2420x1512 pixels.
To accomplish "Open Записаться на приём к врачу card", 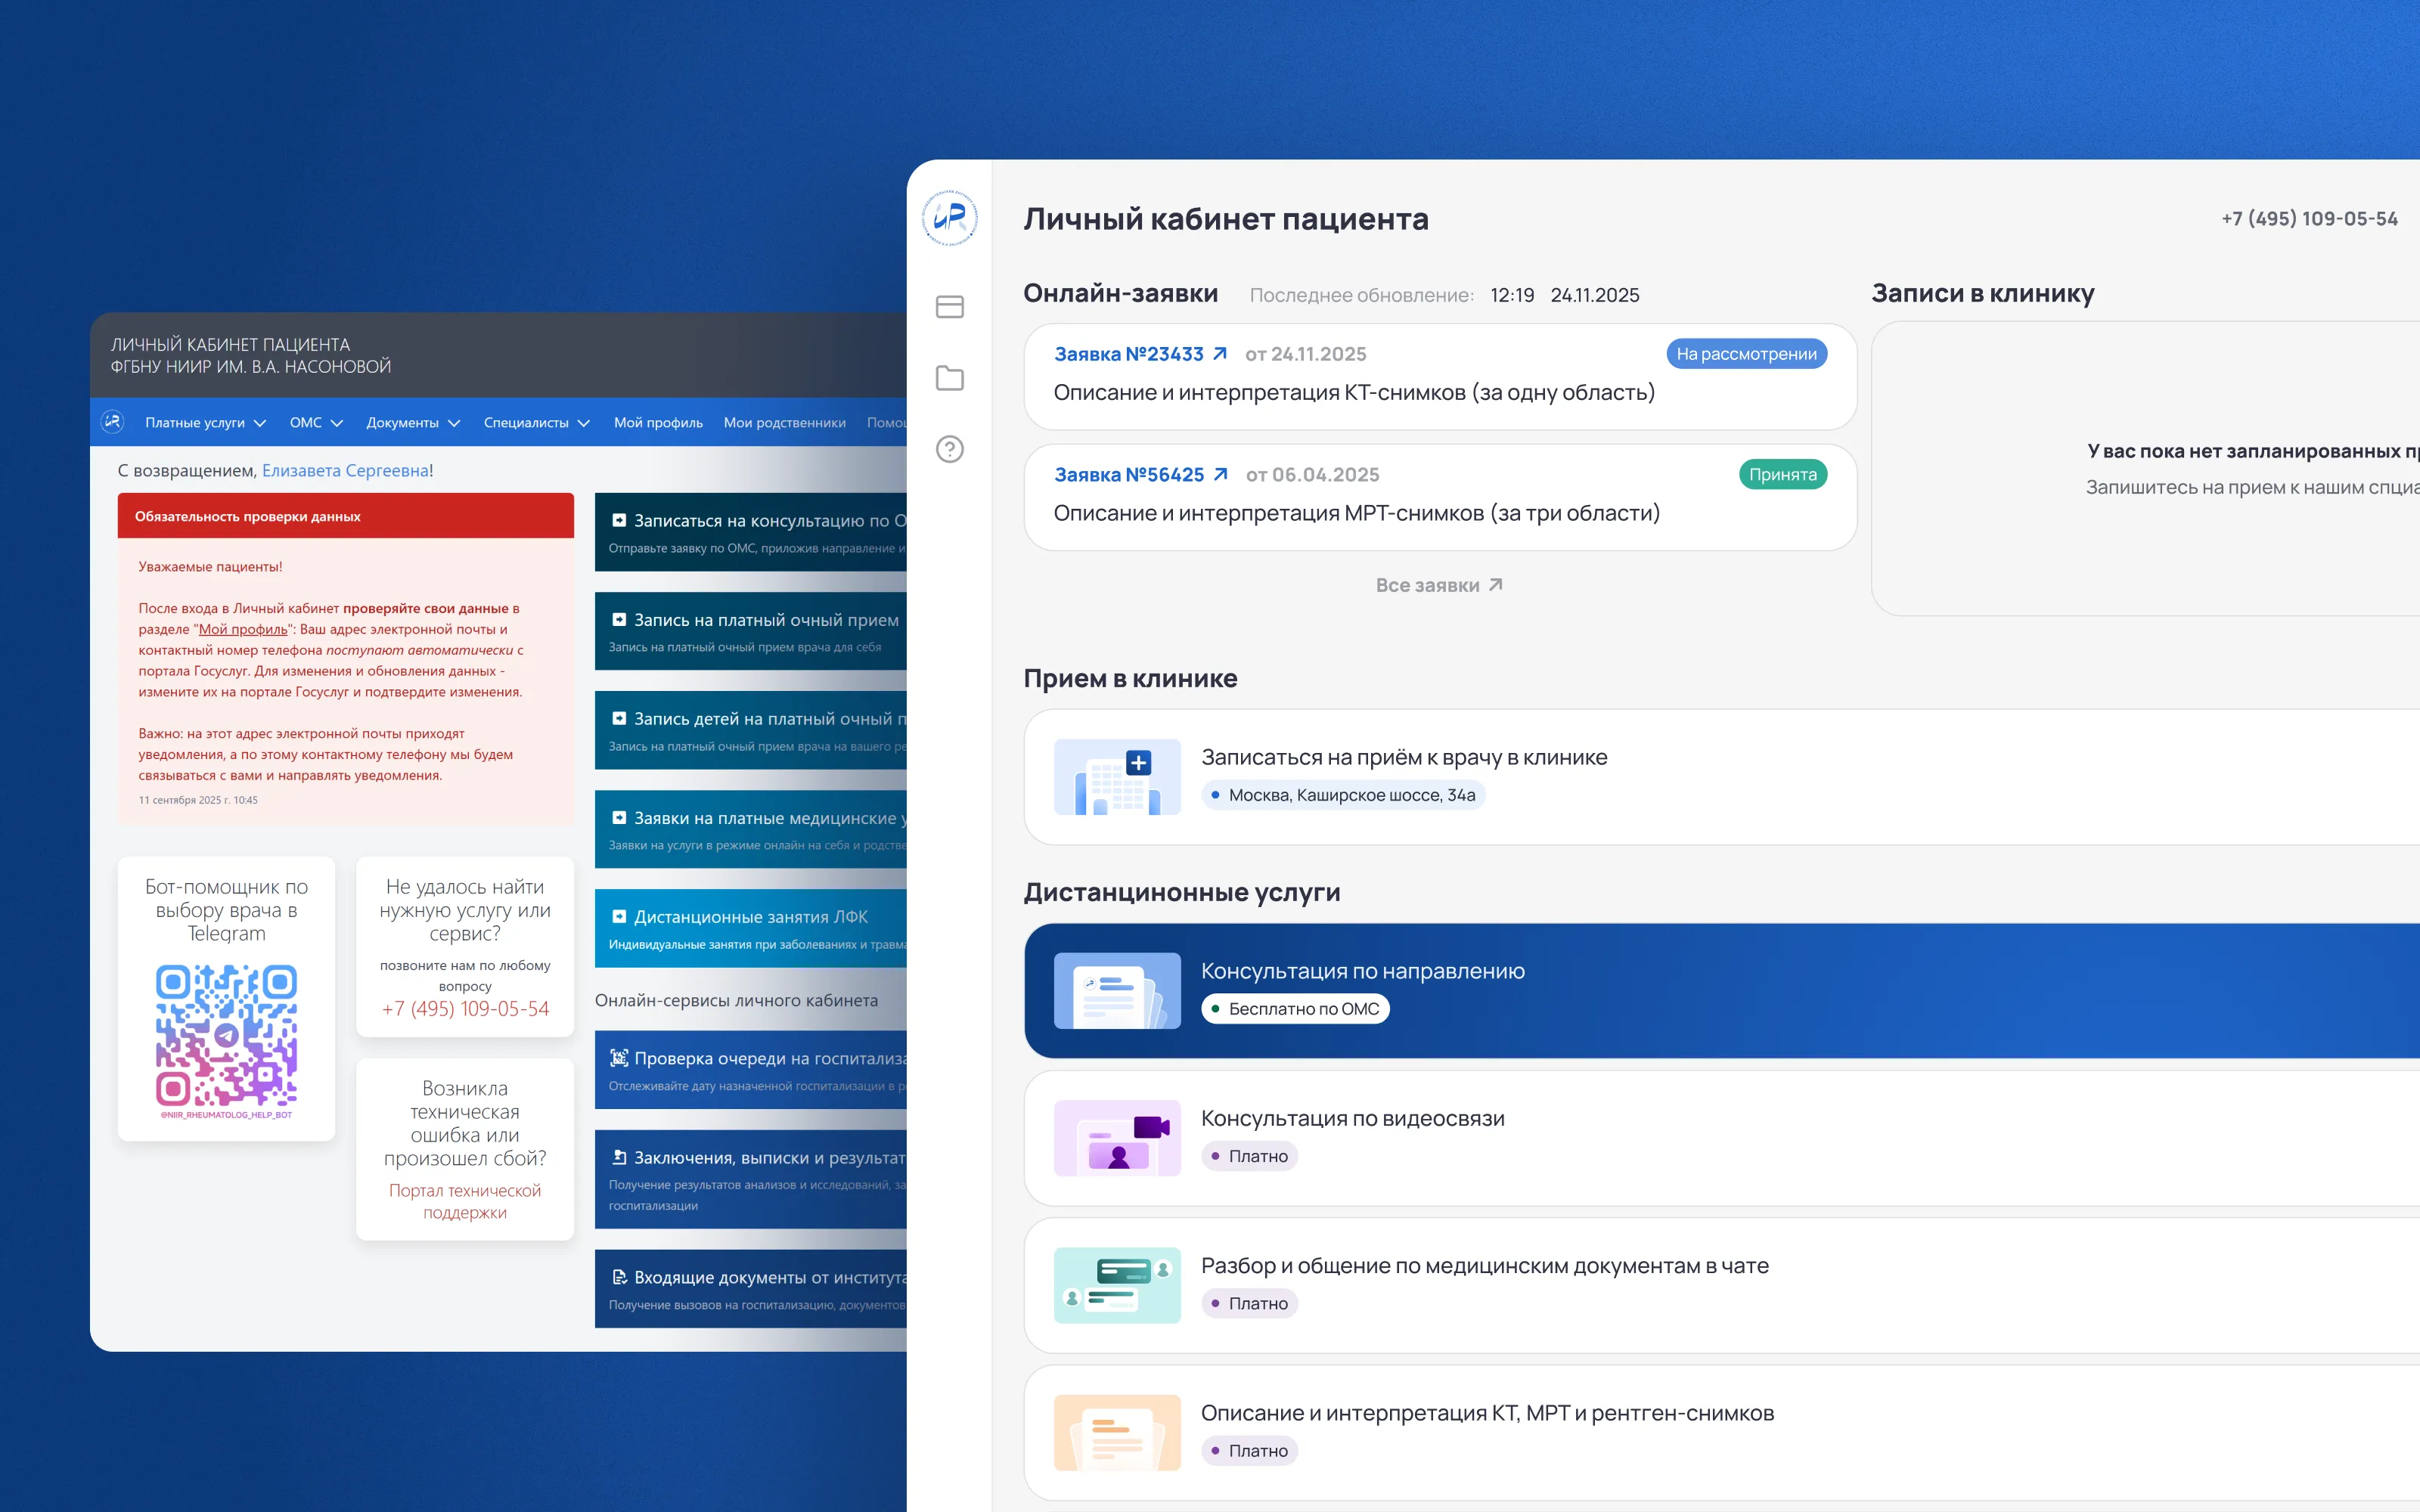I will 1721,777.
